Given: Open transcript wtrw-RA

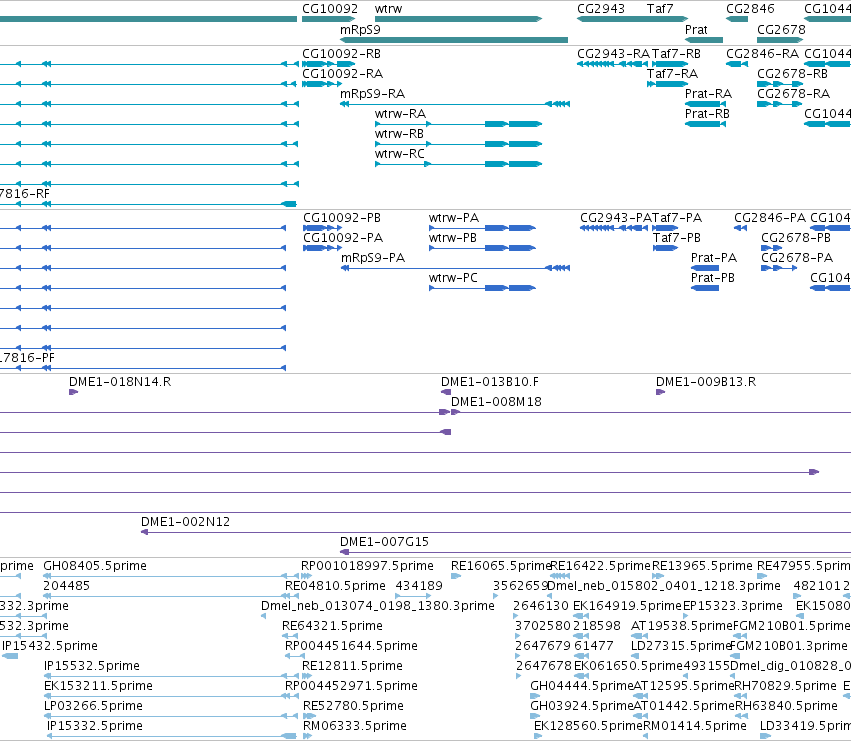Looking at the screenshot, I should pos(401,114).
